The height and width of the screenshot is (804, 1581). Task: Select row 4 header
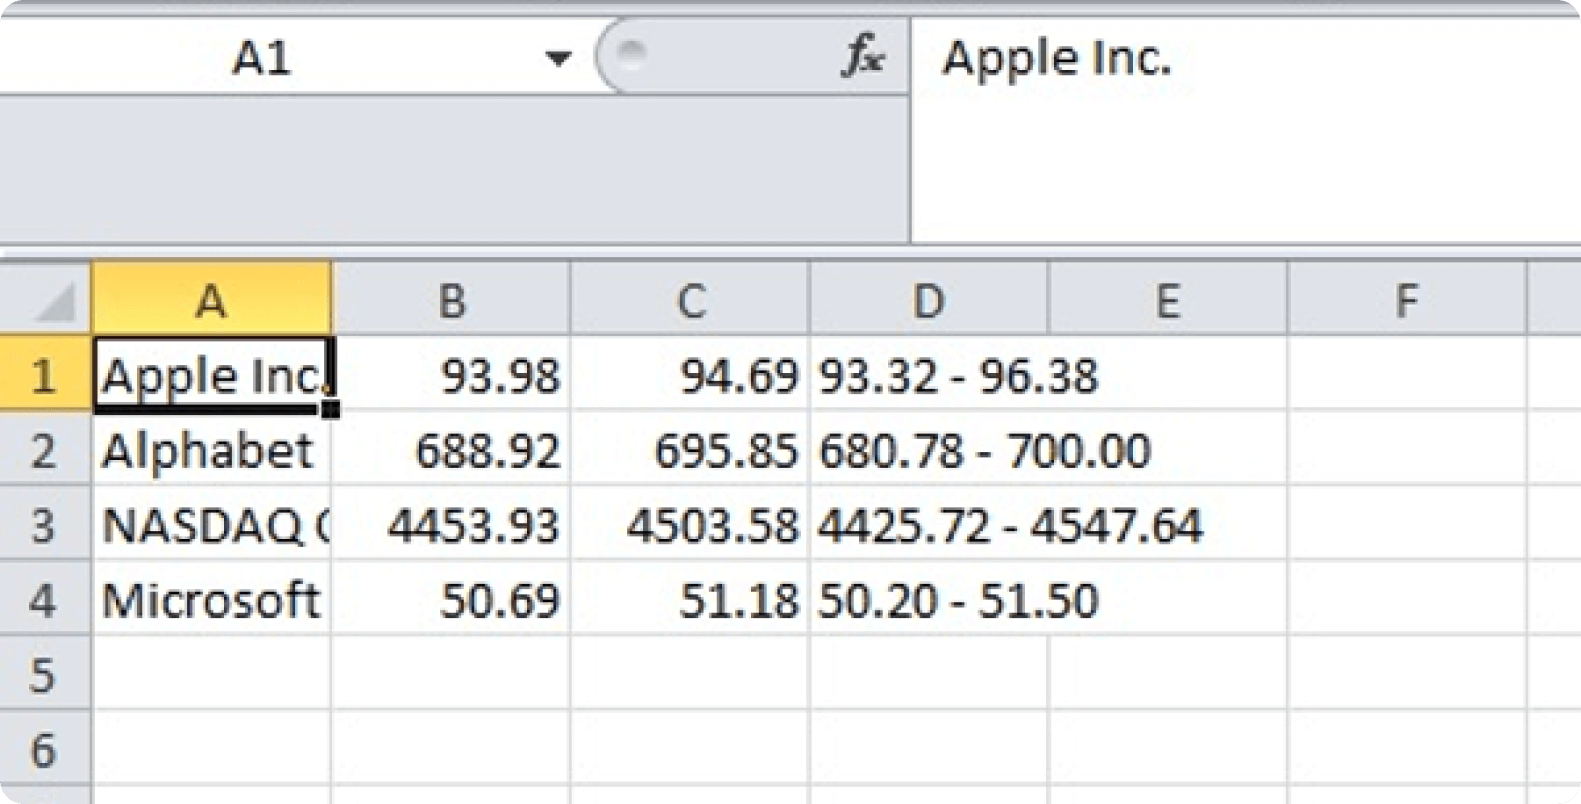(45, 599)
